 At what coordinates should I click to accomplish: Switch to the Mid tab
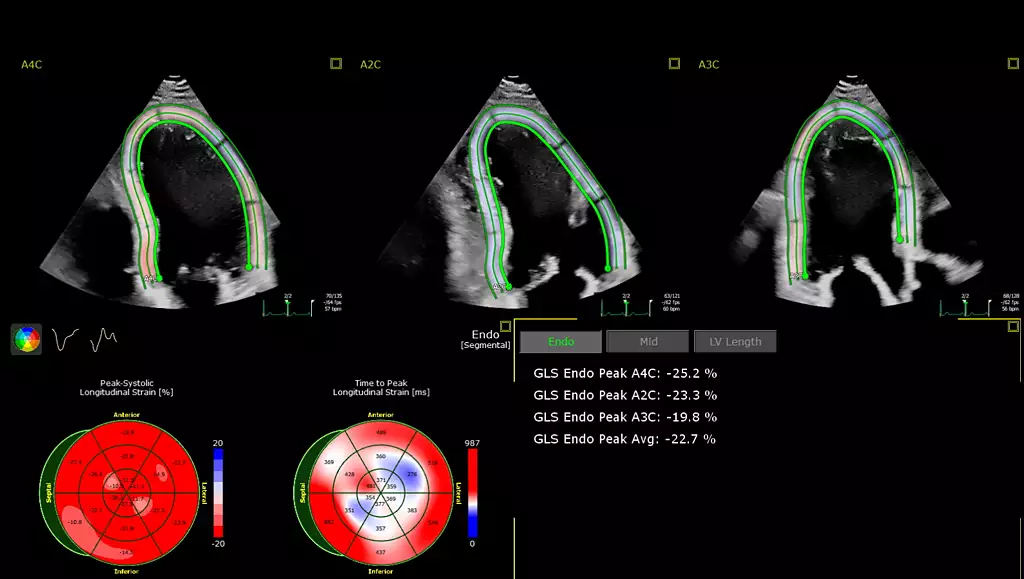[x=648, y=341]
